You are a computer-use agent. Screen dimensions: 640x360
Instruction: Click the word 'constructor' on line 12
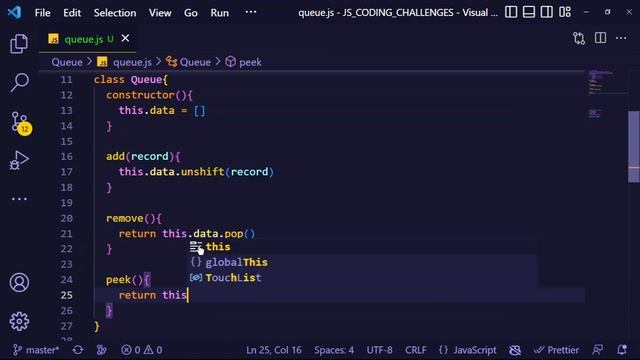point(140,95)
